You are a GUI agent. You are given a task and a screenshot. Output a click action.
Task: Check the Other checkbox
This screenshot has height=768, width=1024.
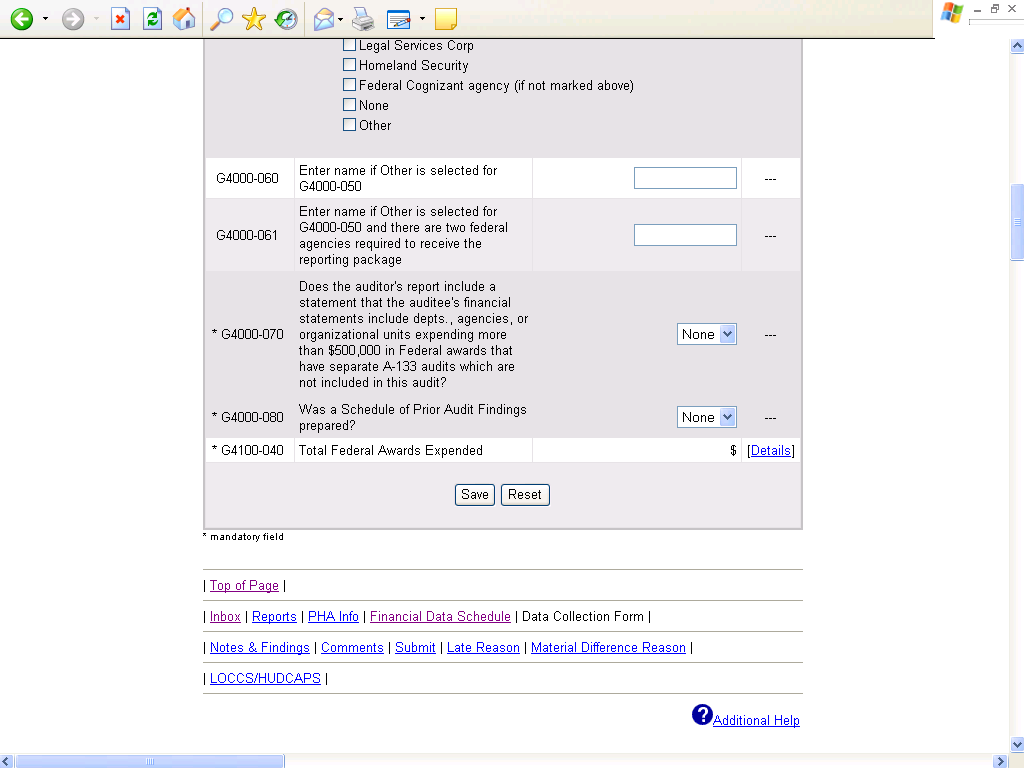click(349, 125)
